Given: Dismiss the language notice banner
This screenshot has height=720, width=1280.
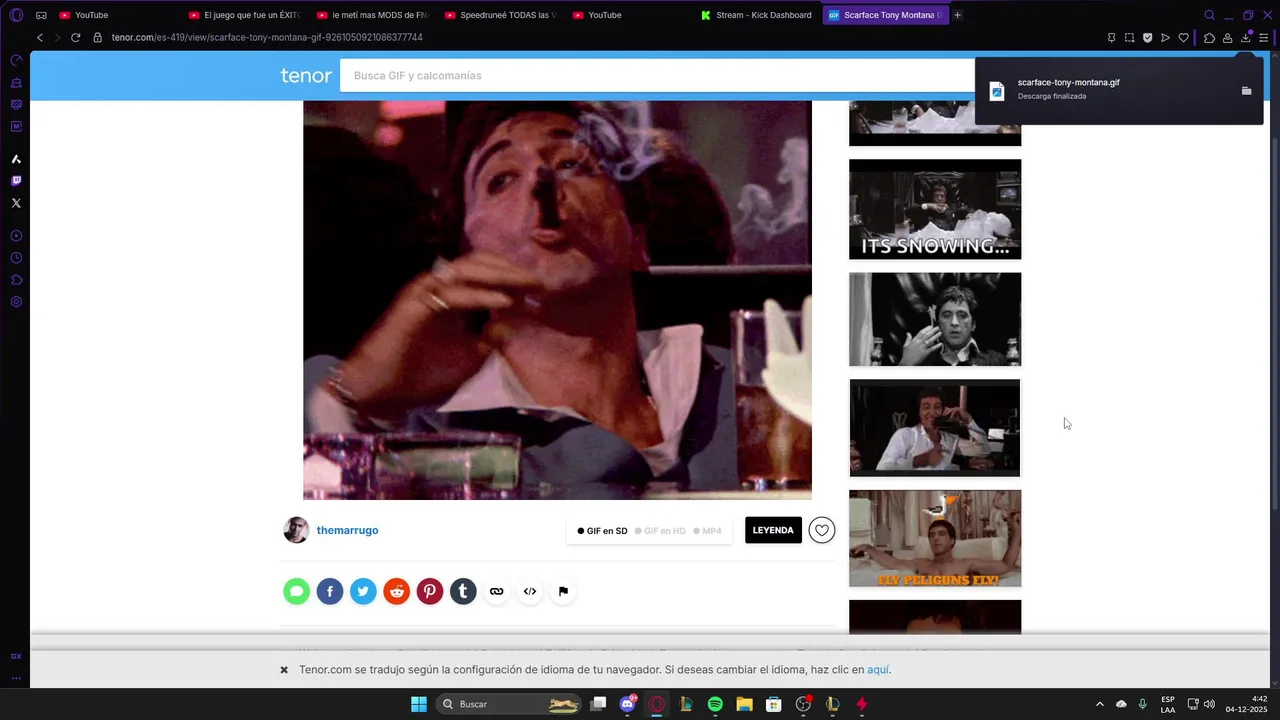Looking at the screenshot, I should pos(284,670).
